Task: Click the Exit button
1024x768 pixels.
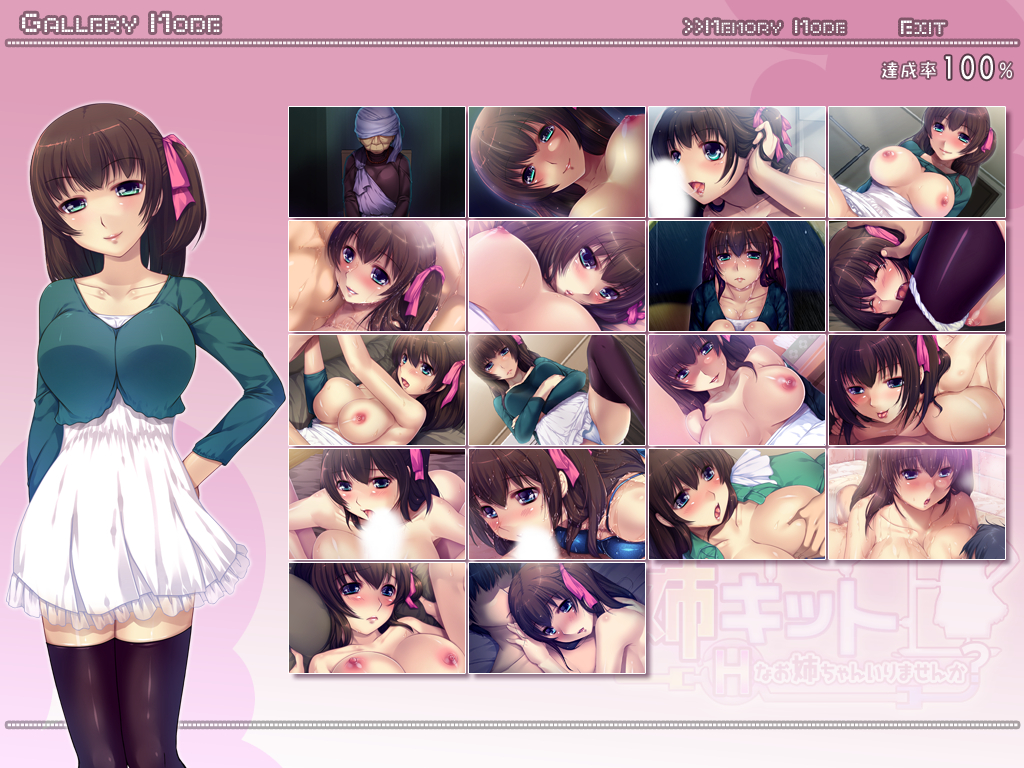Action: 921,27
